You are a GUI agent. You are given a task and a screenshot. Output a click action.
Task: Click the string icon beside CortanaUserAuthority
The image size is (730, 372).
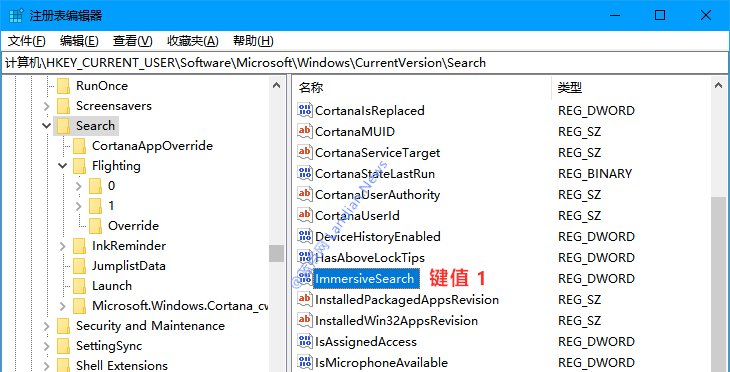pyautogui.click(x=304, y=195)
